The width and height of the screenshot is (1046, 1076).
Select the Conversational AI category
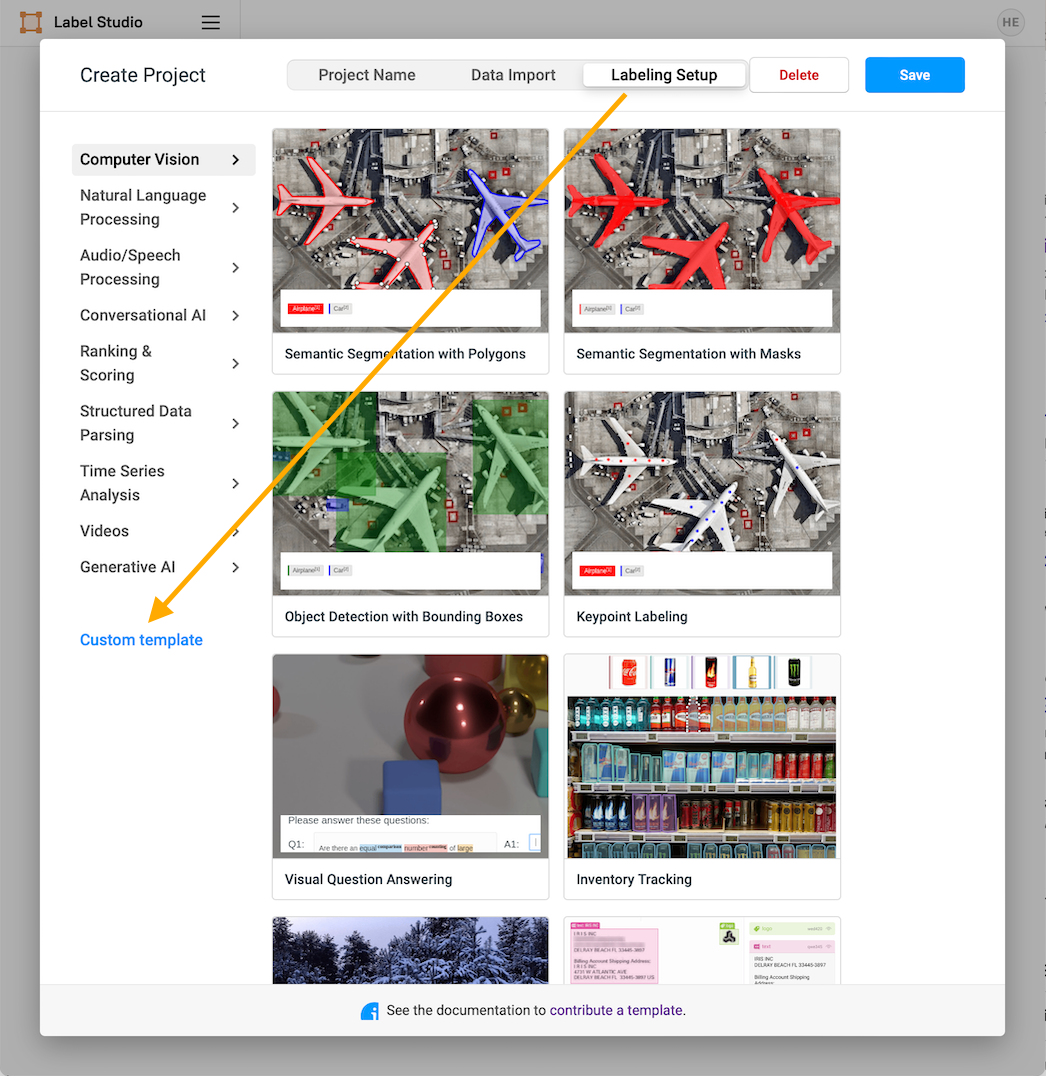[x=143, y=316]
